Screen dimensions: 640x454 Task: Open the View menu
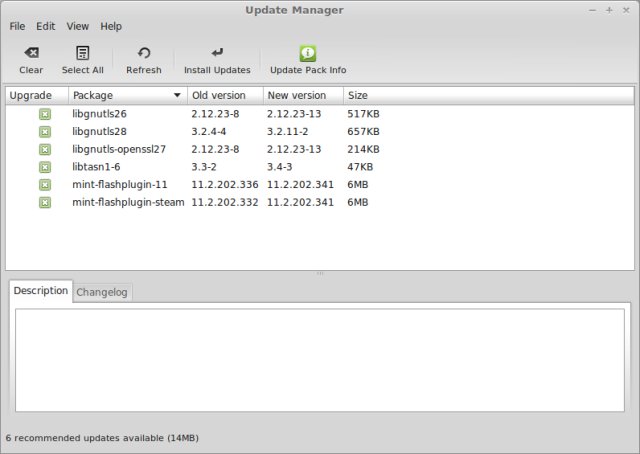[78, 27]
